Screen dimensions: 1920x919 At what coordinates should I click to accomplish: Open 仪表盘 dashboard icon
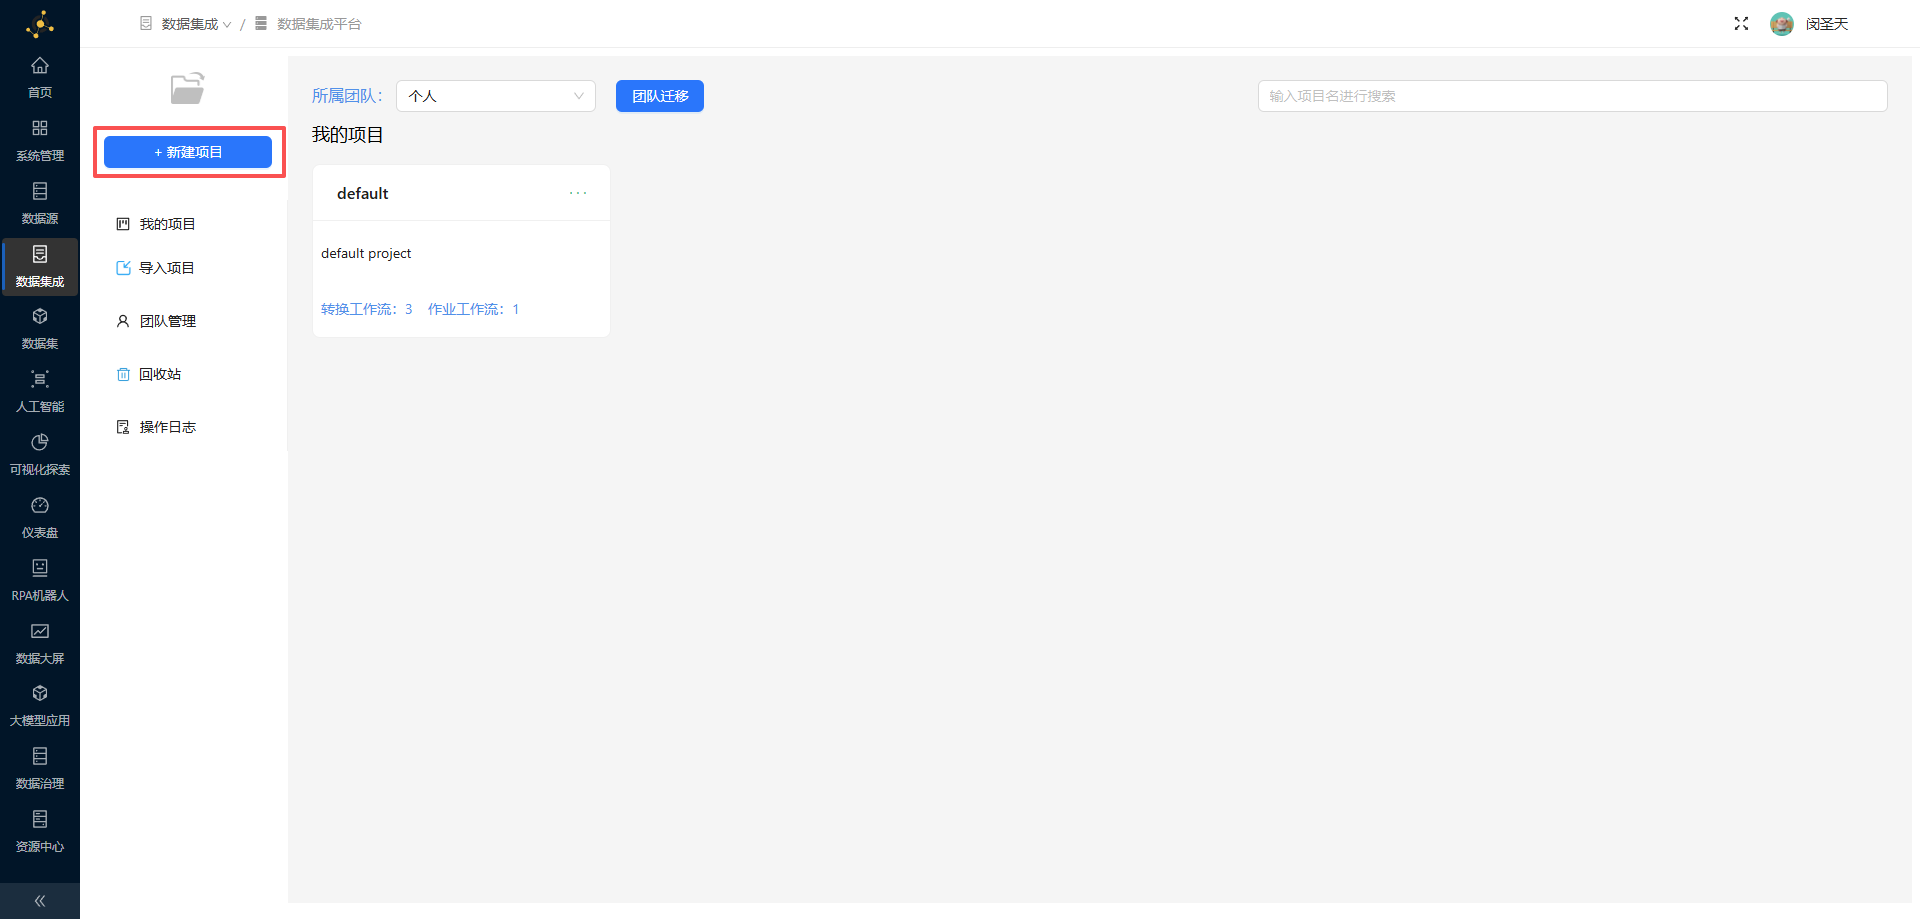pos(40,506)
